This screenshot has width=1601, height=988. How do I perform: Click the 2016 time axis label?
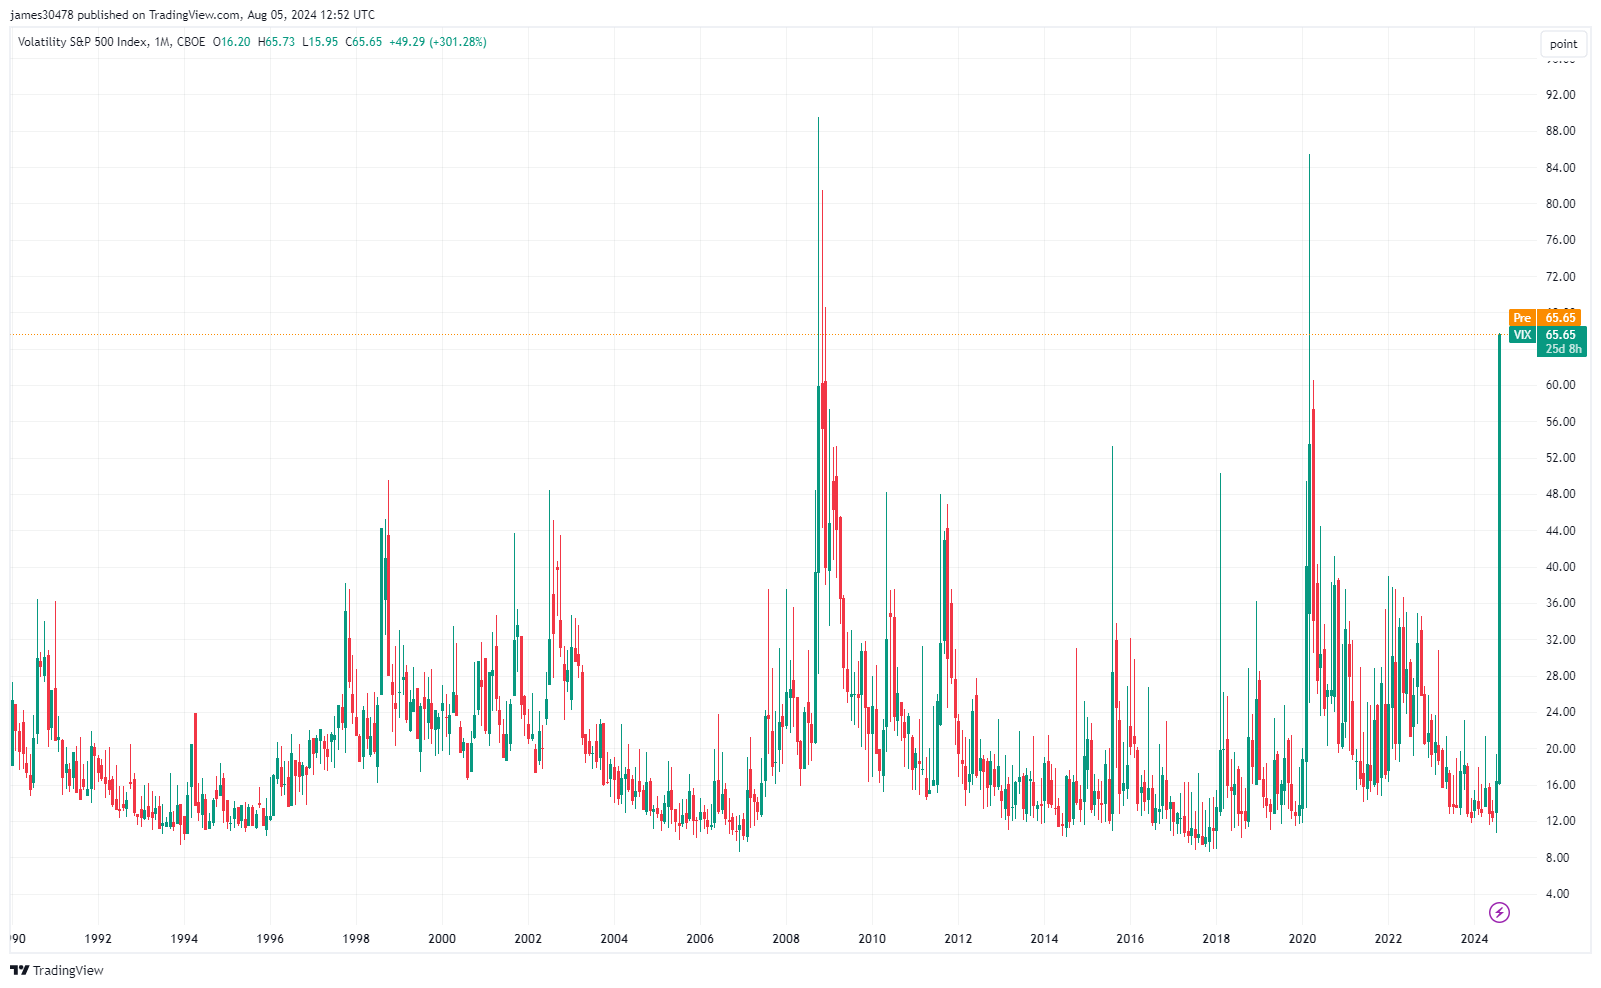pos(1130,939)
